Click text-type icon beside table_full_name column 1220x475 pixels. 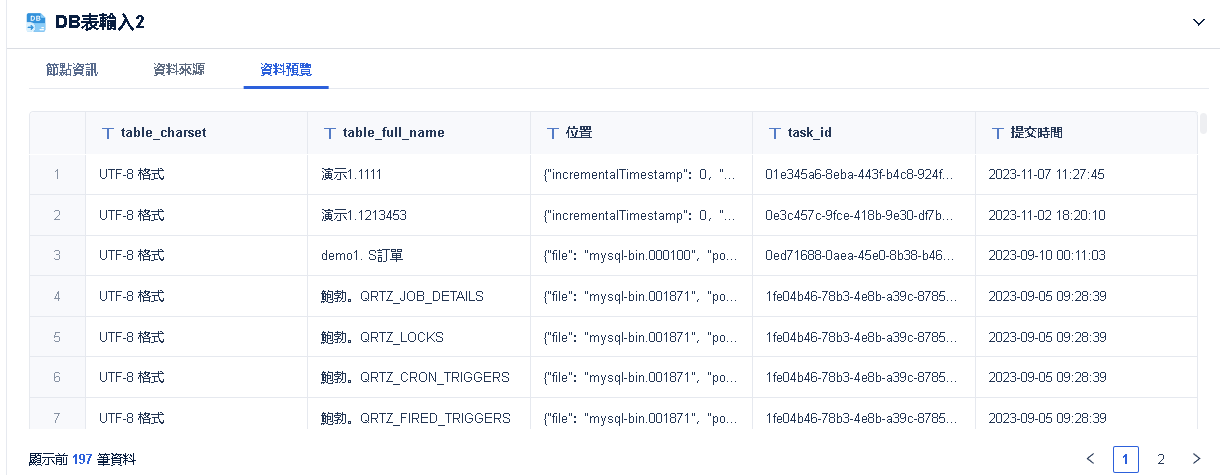[x=330, y=133]
